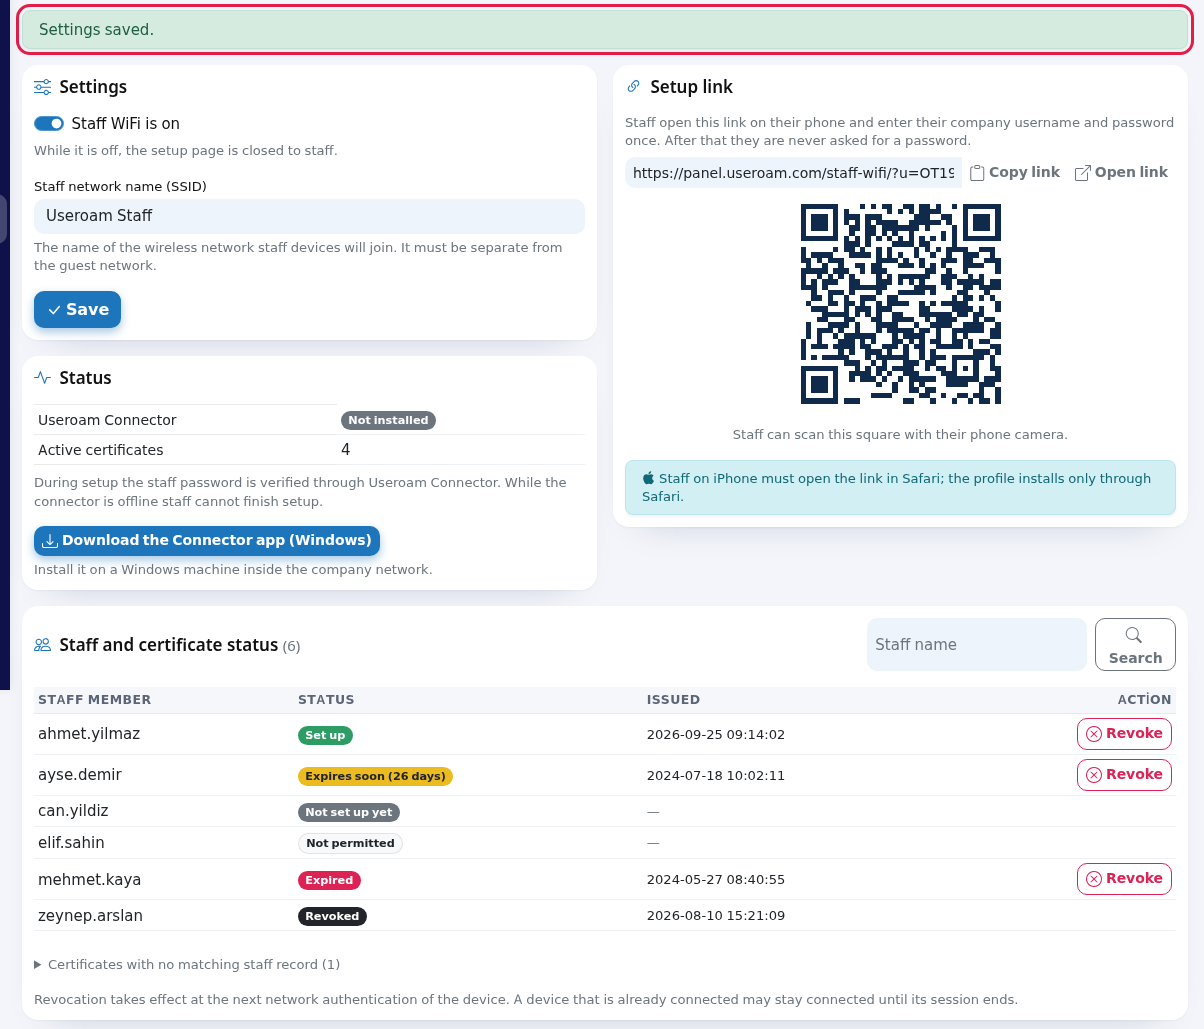Image resolution: width=1204 pixels, height=1029 pixels.
Task: Click the 'Useroam Connector' status row label
Action: pyautogui.click(x=107, y=420)
